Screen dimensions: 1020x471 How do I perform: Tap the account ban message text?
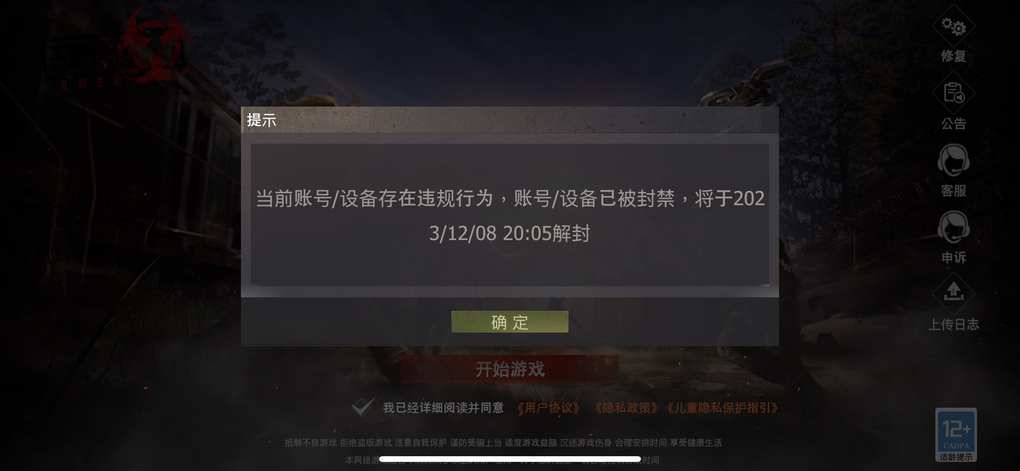point(510,216)
